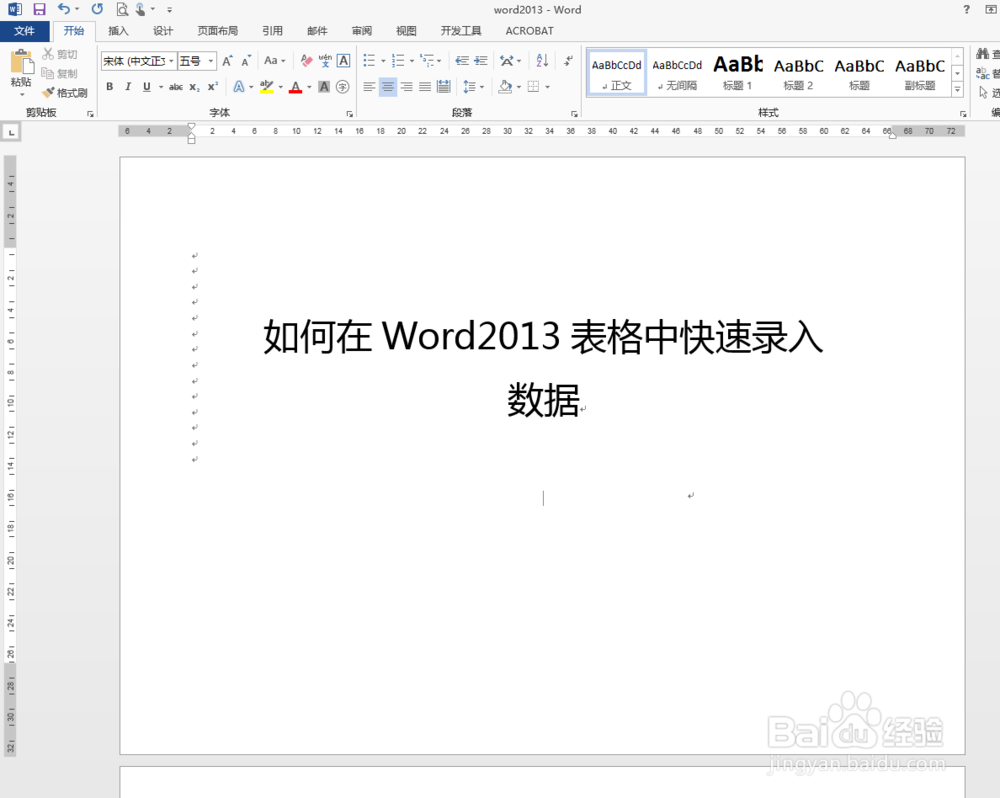Apply distributed alignment
This screenshot has height=798, width=1000.
(x=444, y=87)
